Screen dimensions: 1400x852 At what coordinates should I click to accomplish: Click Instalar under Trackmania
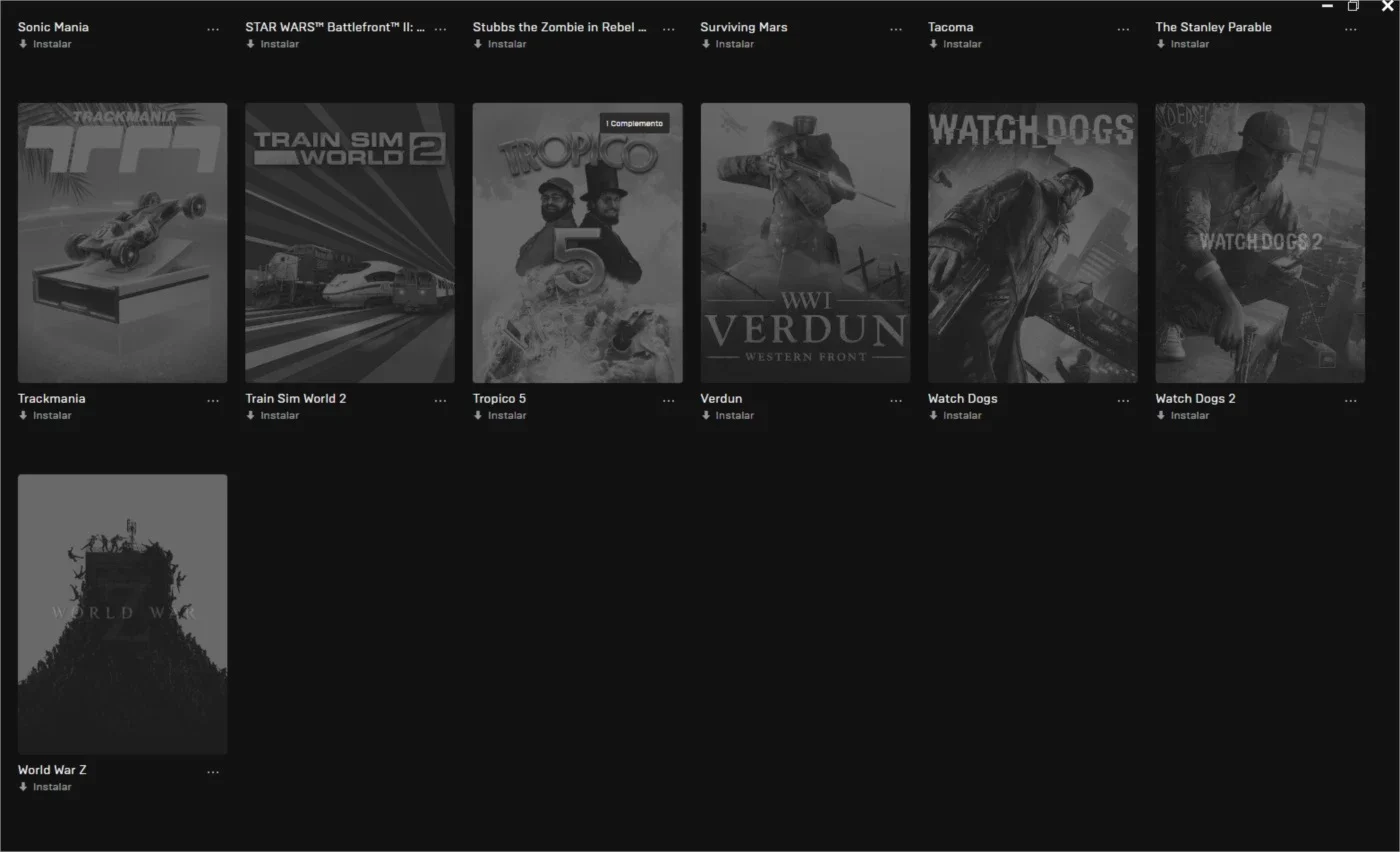click(45, 415)
